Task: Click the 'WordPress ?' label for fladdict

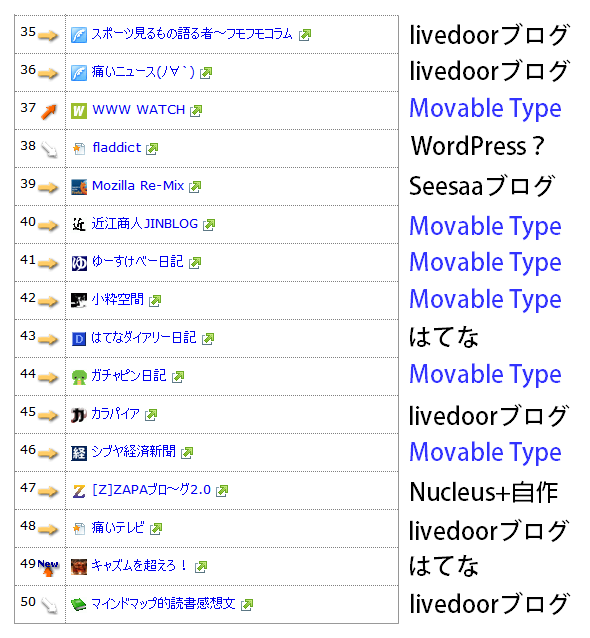Action: pyautogui.click(x=477, y=146)
